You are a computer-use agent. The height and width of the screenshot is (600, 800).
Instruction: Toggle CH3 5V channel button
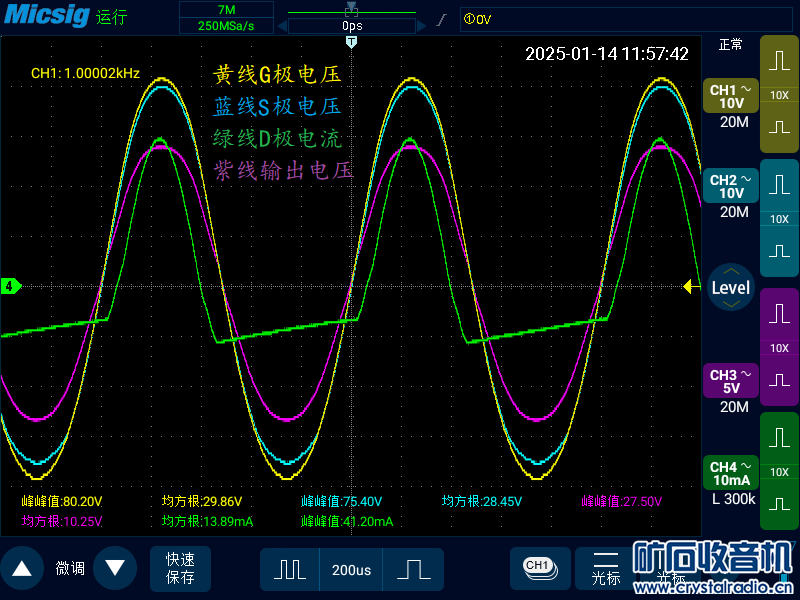click(x=731, y=381)
